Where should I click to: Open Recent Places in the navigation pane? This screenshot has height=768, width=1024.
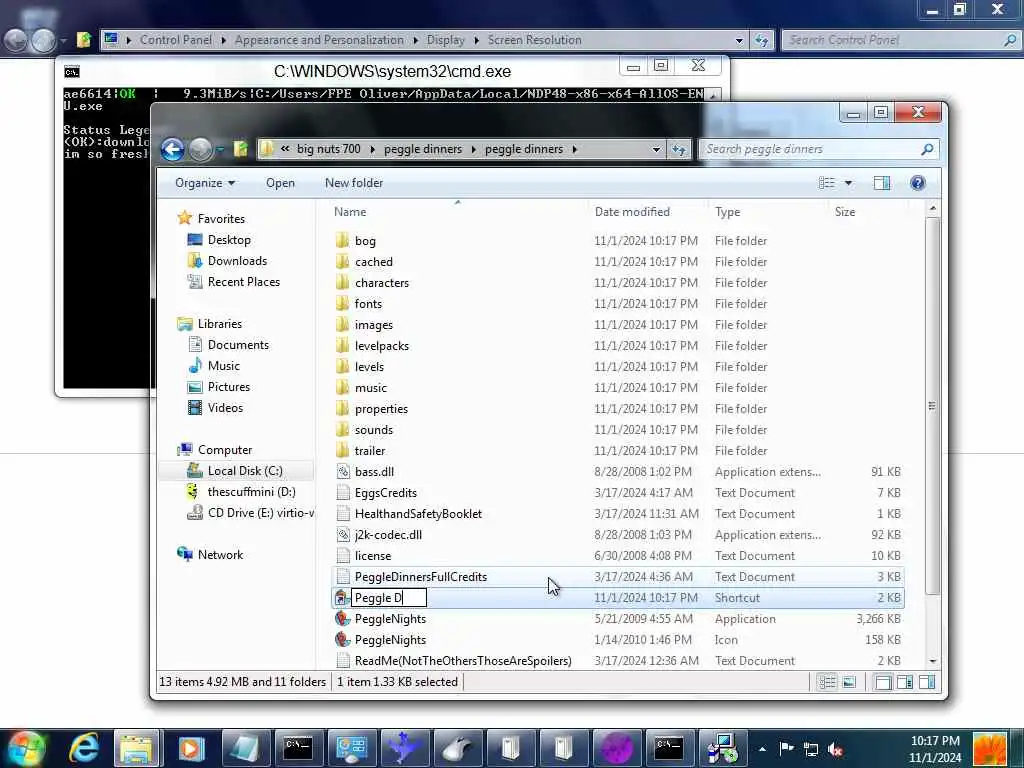coord(244,281)
